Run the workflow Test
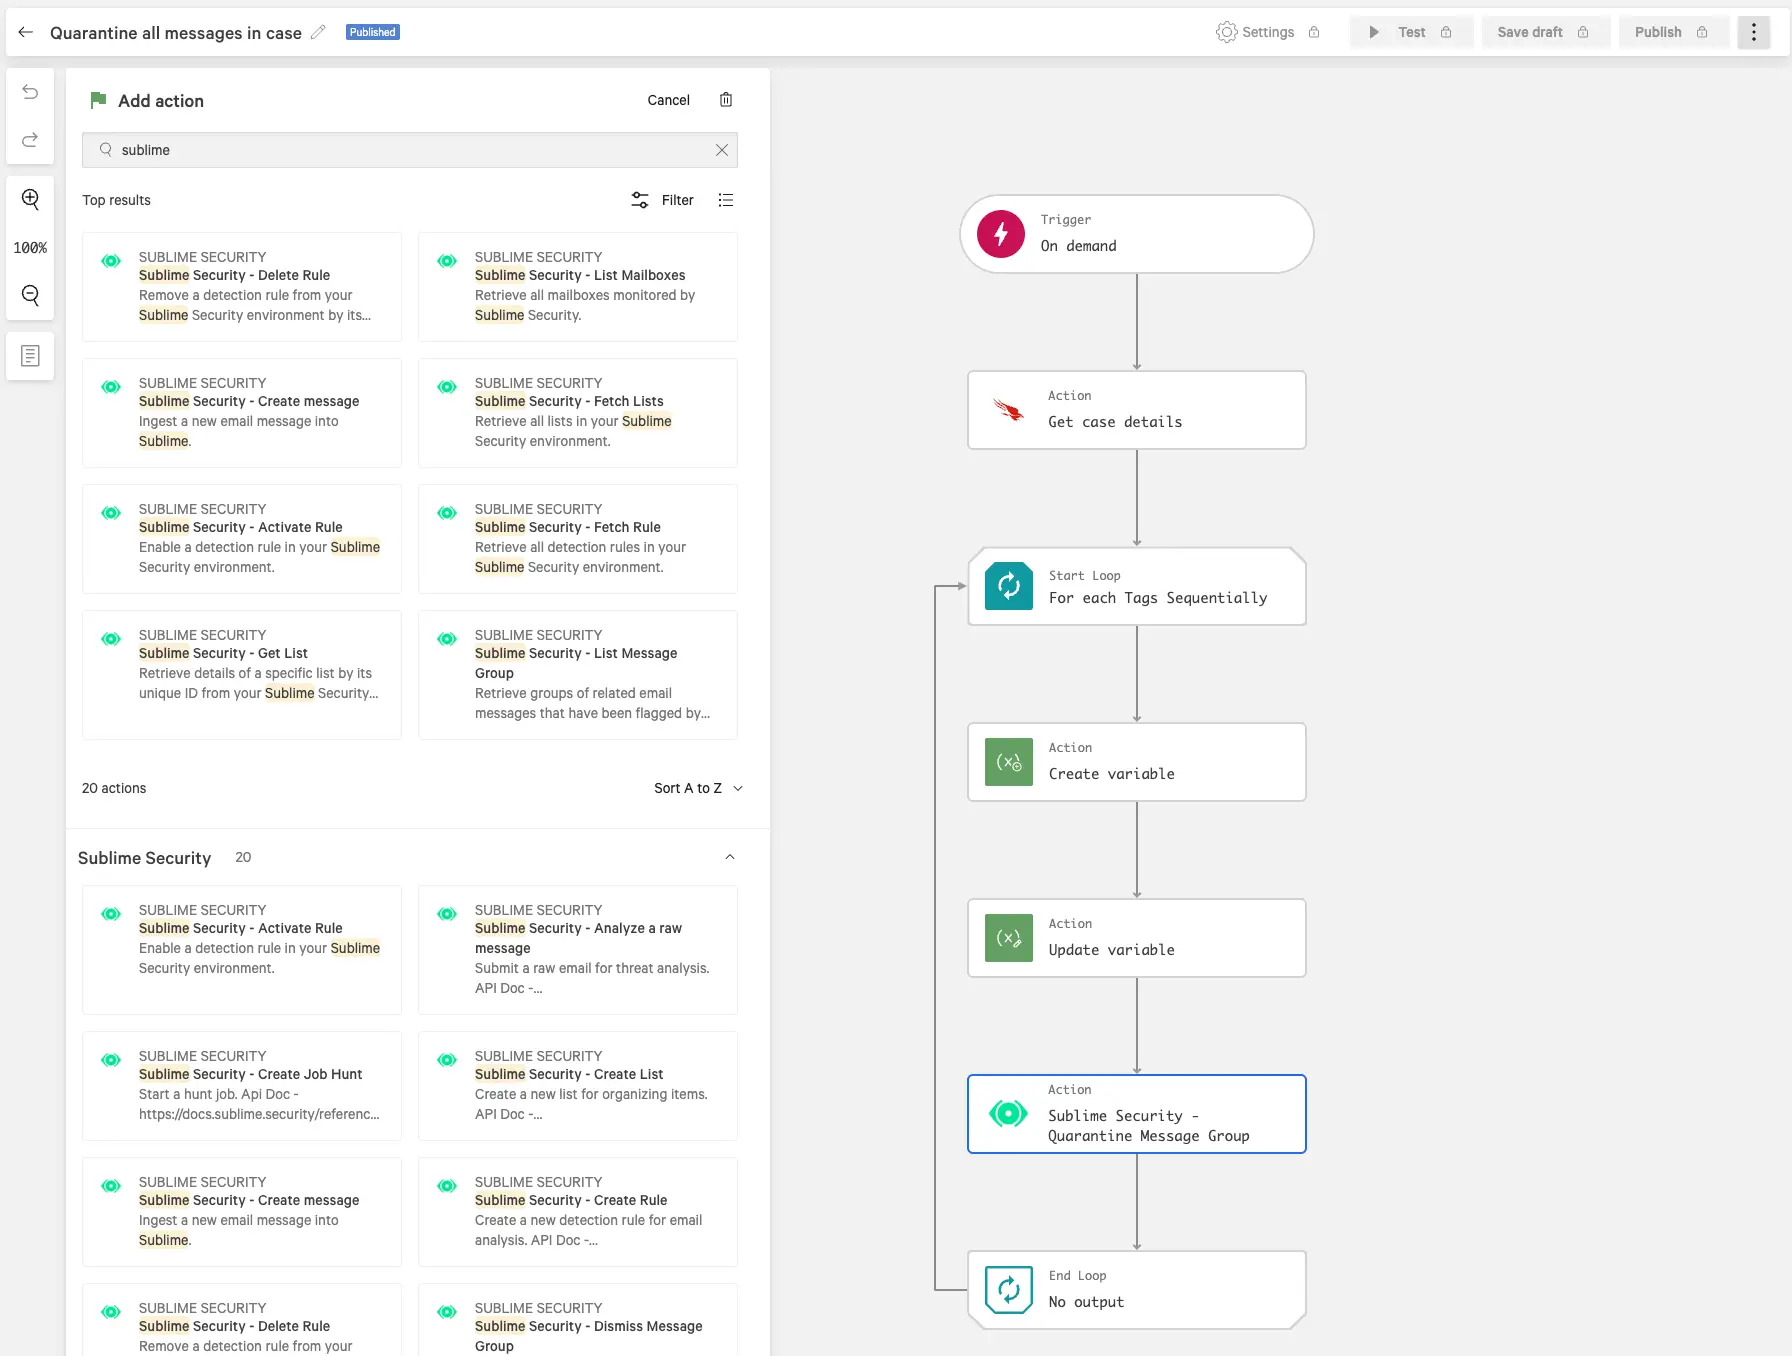 coord(1411,32)
